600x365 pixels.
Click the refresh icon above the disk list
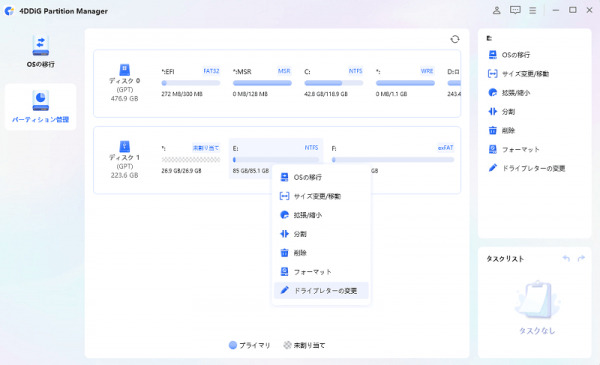click(x=455, y=39)
